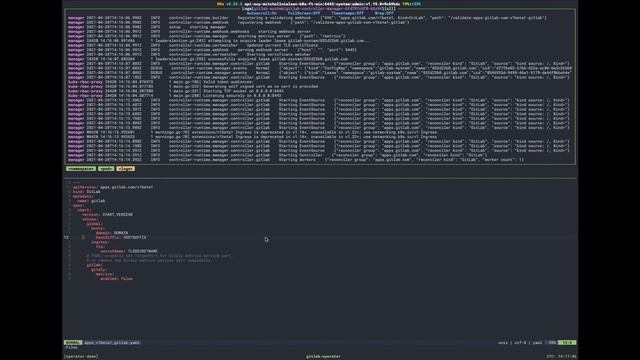
Task: Toggle the Wrap:Off log indicator
Action: (x=384, y=13)
